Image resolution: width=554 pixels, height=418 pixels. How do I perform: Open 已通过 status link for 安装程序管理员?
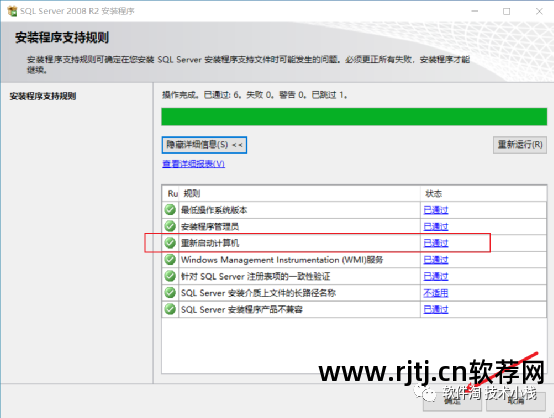tap(436, 227)
